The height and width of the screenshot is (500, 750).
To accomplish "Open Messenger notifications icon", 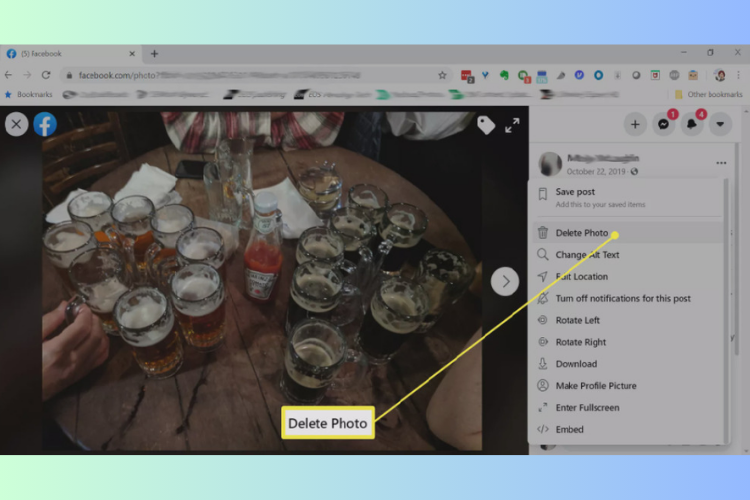I will click(663, 124).
